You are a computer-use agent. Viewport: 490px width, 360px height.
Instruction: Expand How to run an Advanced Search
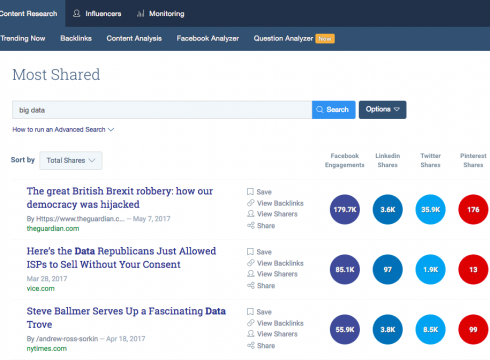pyautogui.click(x=63, y=130)
